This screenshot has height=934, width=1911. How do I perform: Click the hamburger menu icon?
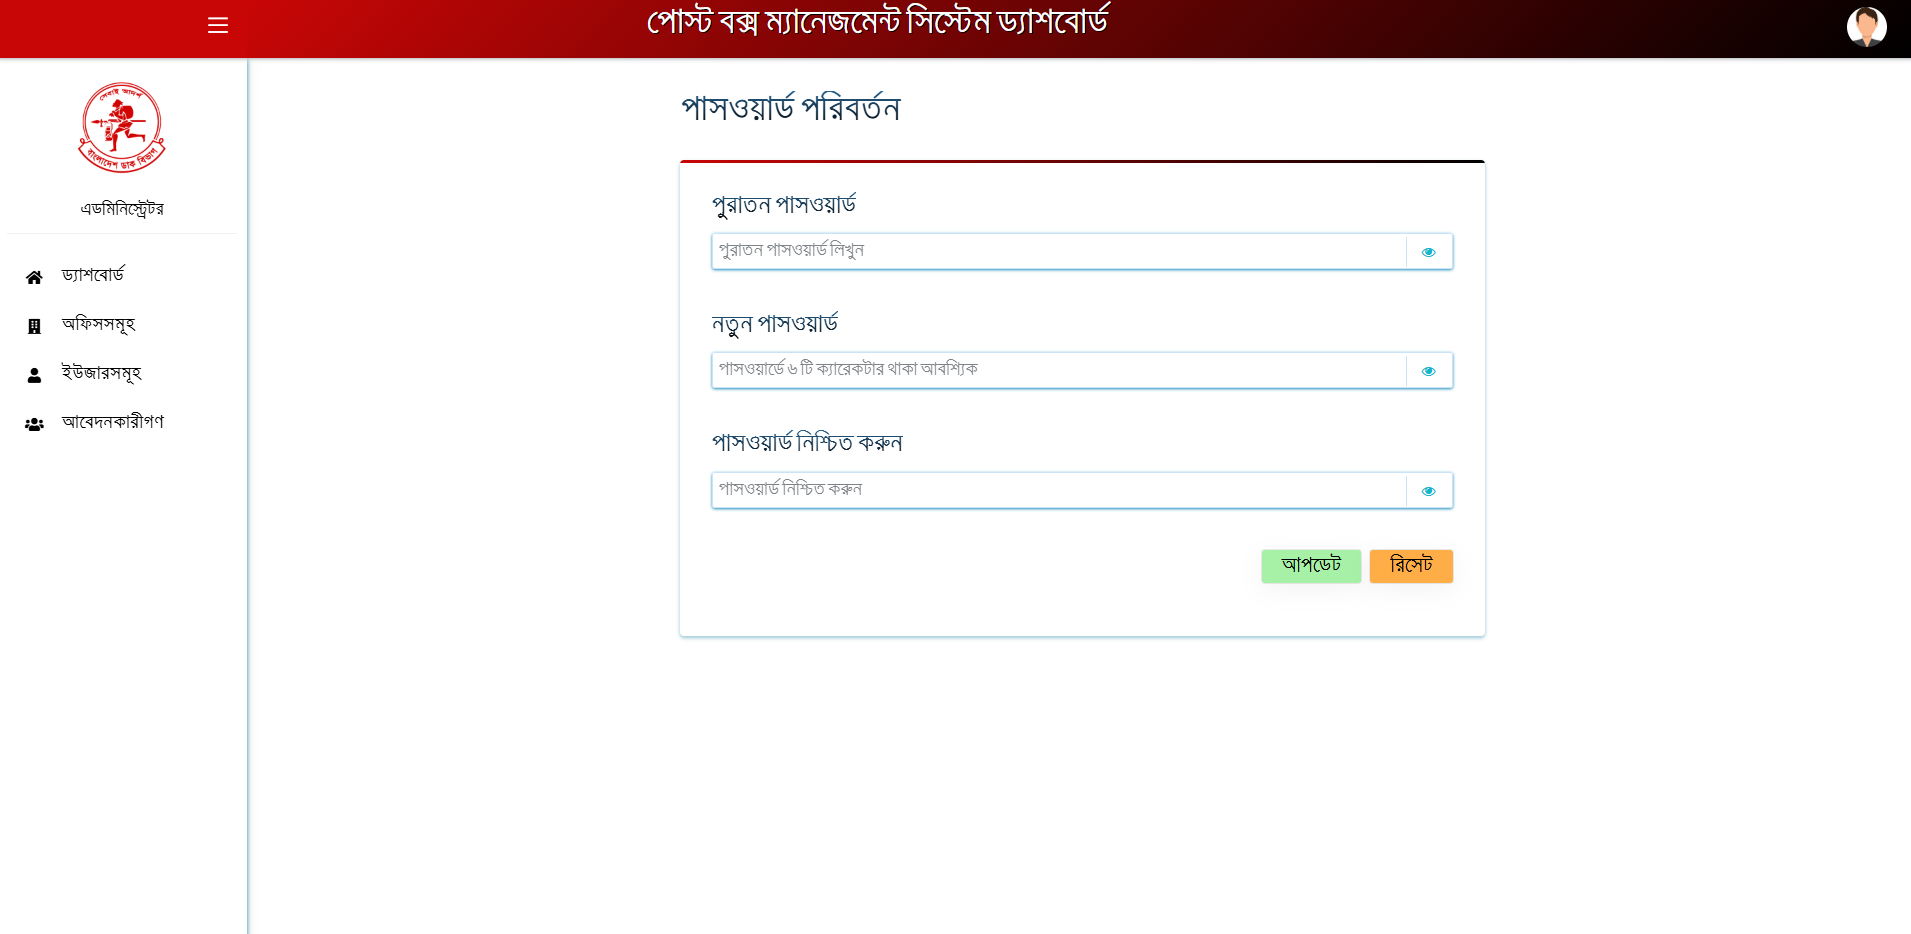pos(218,26)
